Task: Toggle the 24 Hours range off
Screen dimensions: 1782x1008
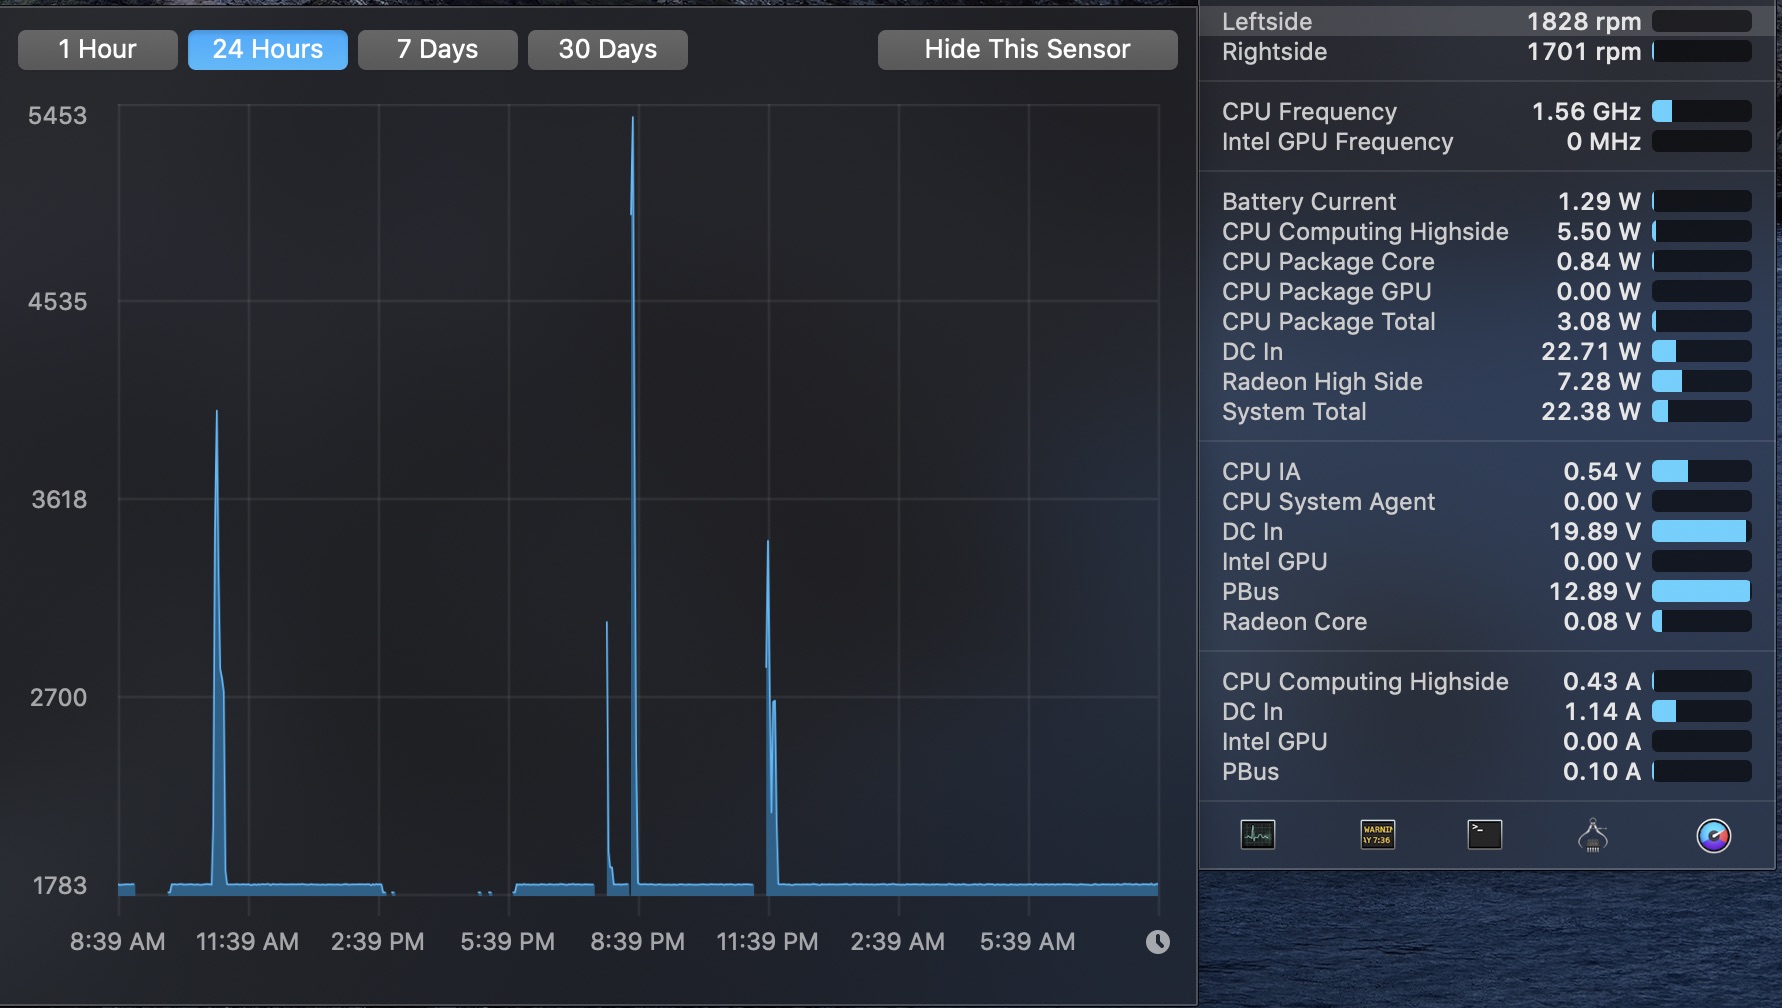Action: click(267, 49)
